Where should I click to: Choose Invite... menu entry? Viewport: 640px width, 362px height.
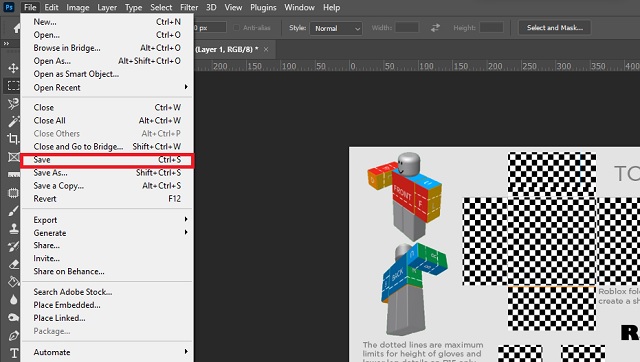click(x=107, y=258)
